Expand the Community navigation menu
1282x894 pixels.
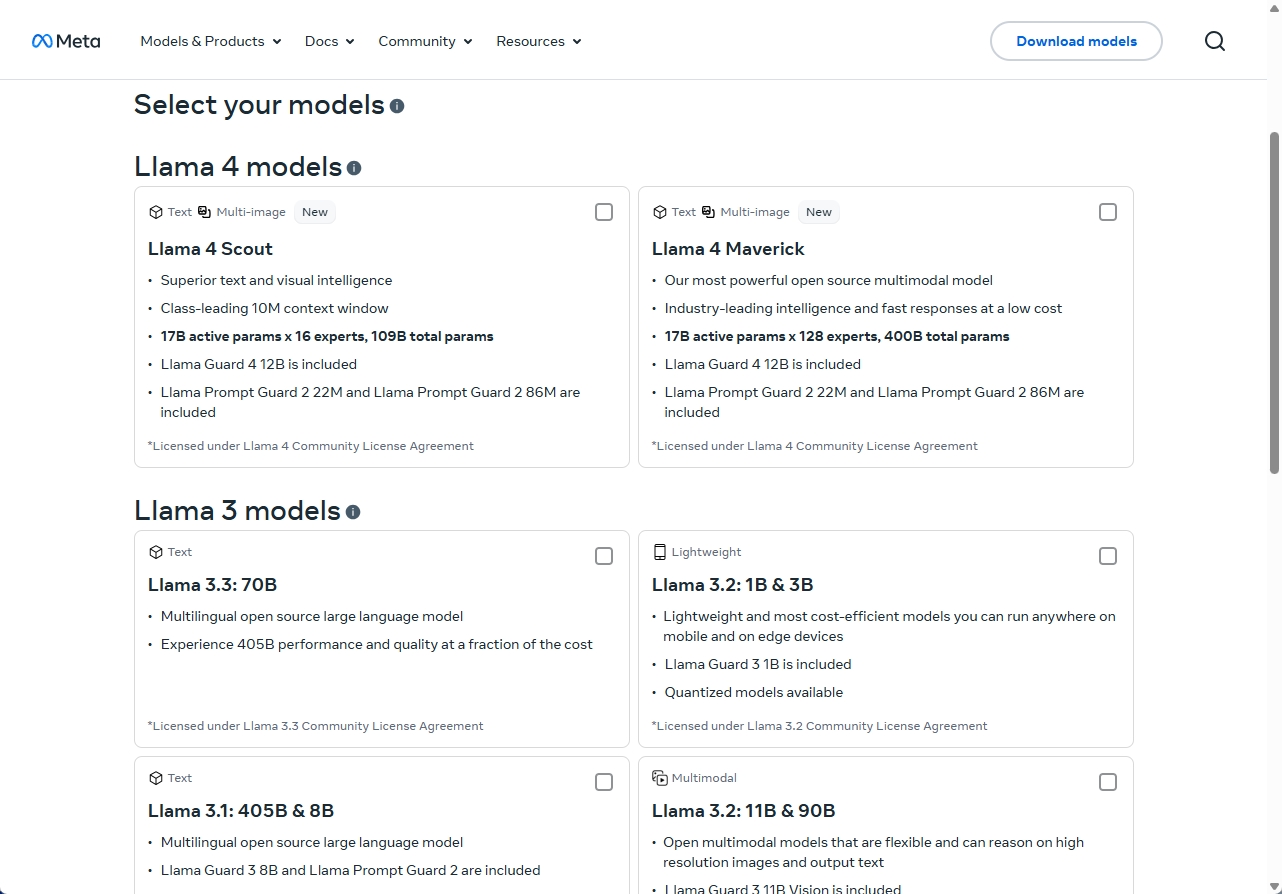click(425, 41)
